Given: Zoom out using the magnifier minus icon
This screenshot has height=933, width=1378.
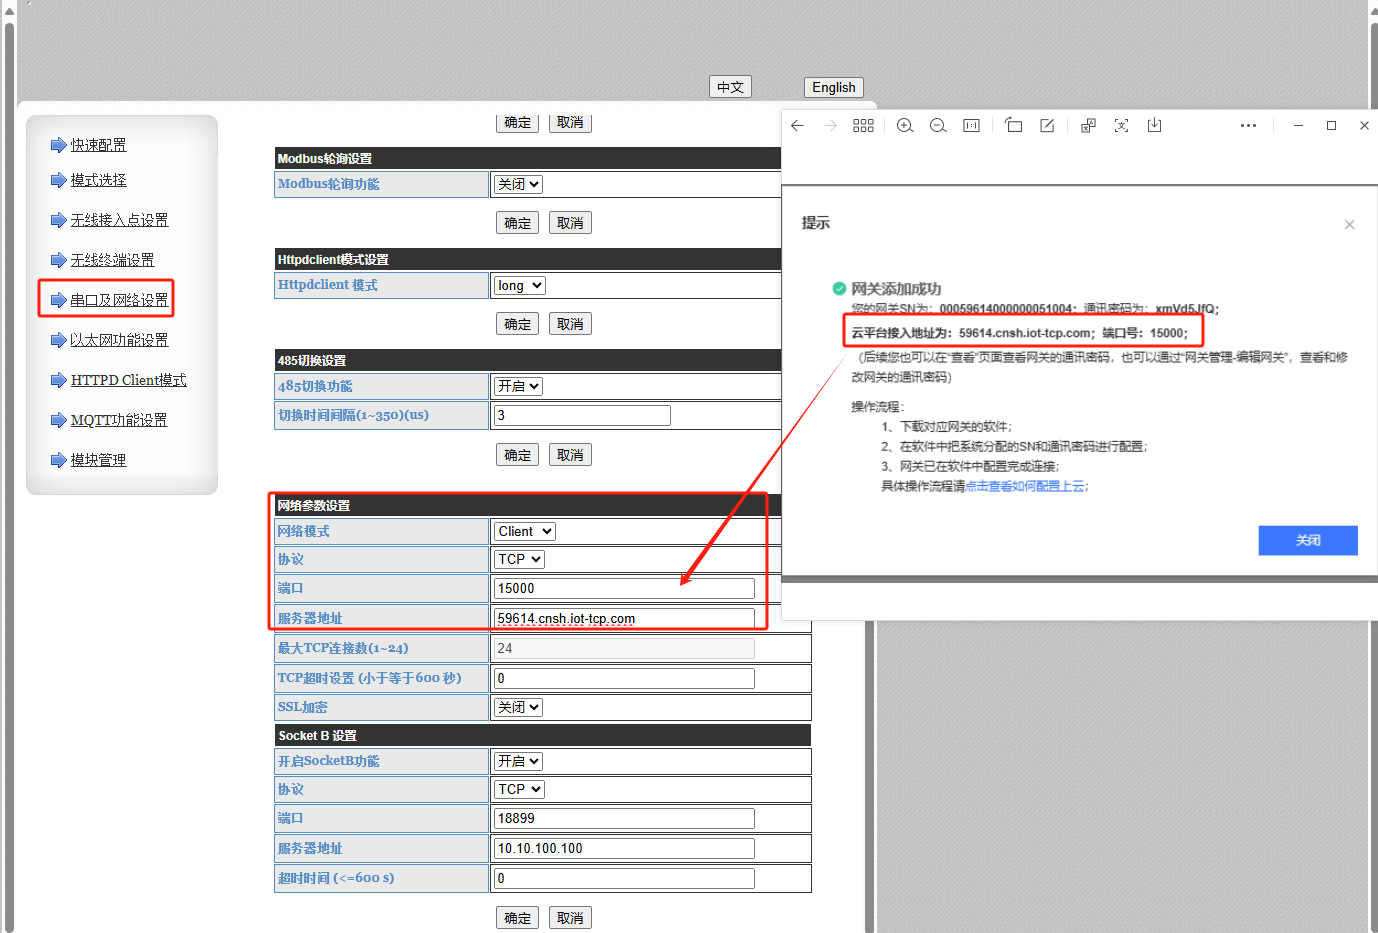Looking at the screenshot, I should [x=938, y=125].
